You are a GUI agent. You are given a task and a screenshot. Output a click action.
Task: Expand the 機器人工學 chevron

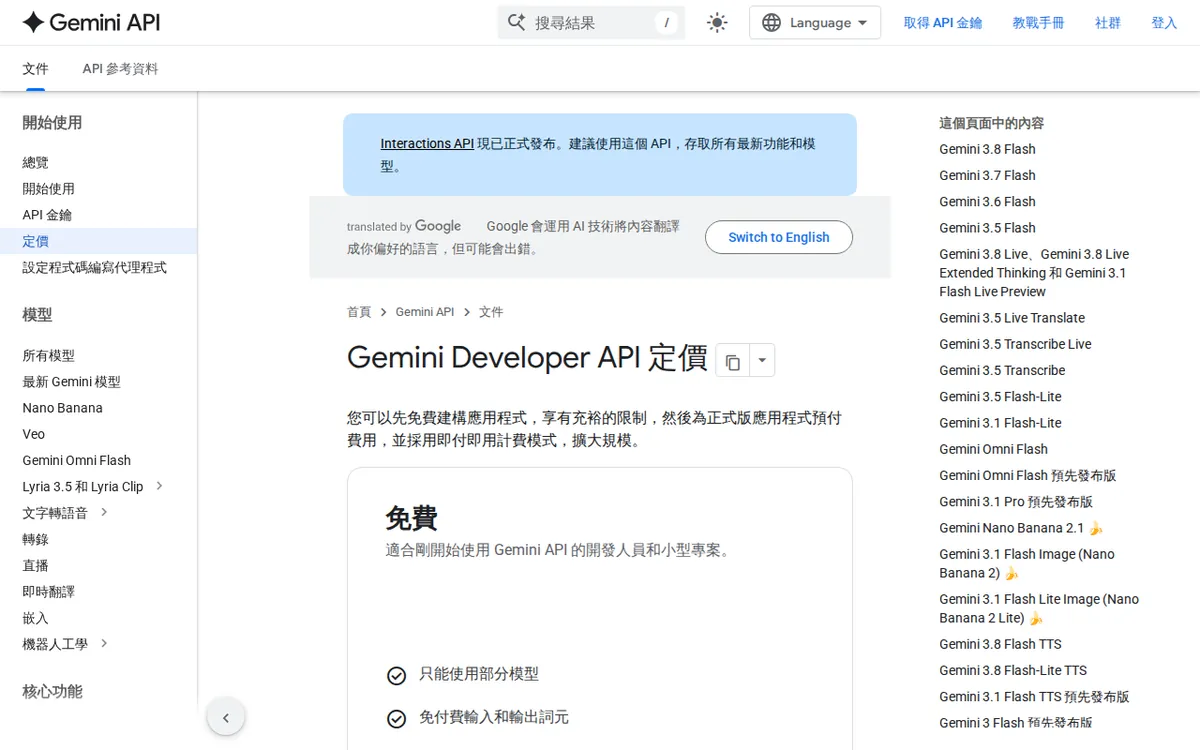coord(104,643)
